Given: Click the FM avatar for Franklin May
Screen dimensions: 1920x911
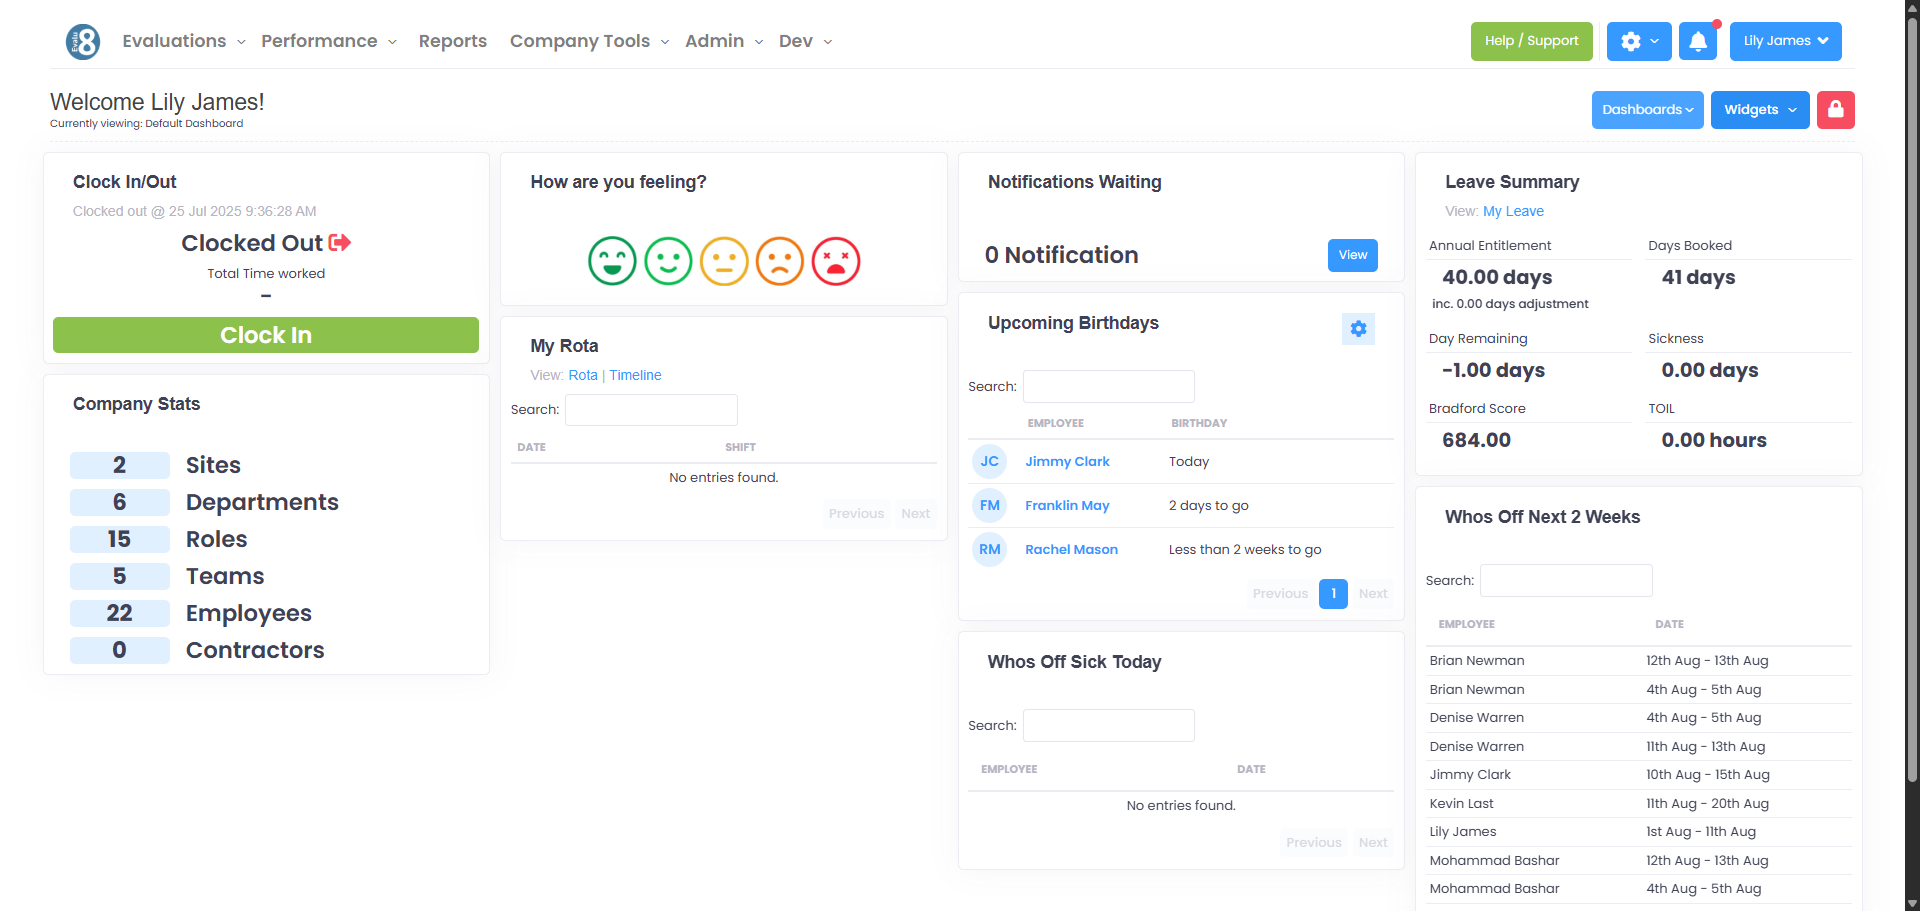Looking at the screenshot, I should pyautogui.click(x=989, y=505).
